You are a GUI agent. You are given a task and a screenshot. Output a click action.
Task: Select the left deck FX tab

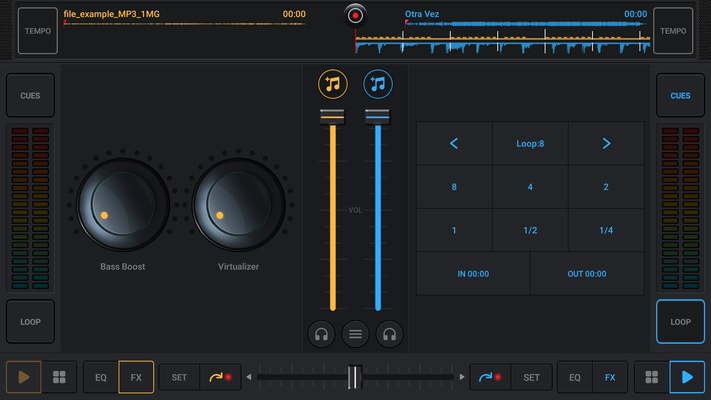(136, 377)
